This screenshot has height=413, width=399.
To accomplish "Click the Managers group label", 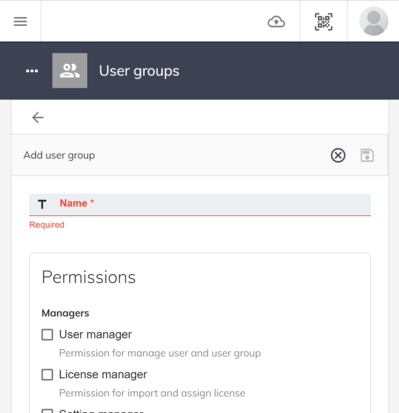I will coord(65,313).
